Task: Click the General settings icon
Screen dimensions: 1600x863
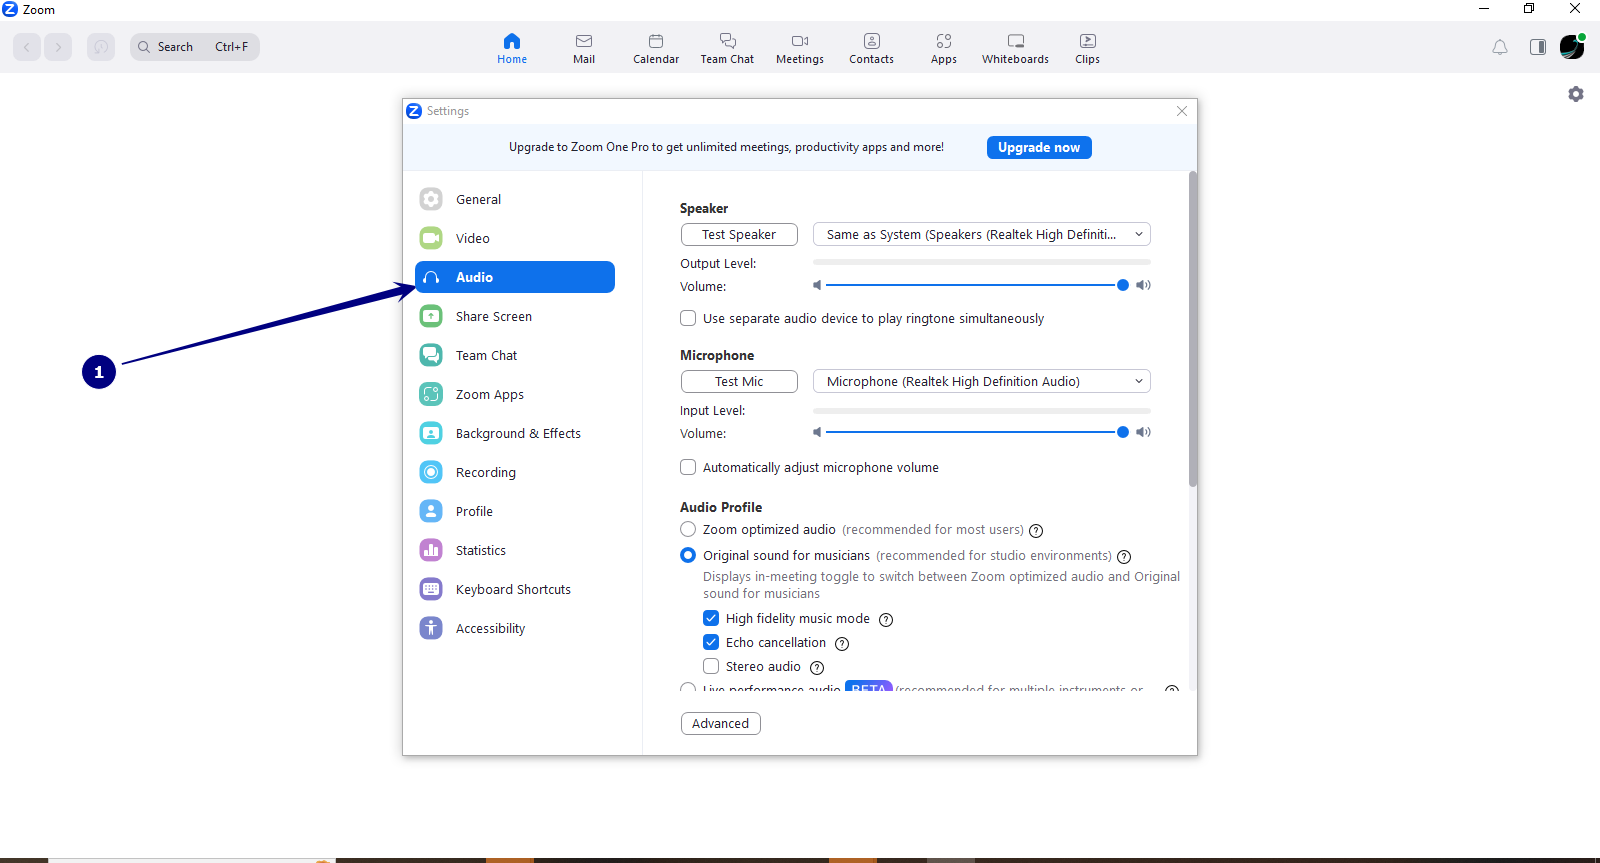Action: [431, 199]
